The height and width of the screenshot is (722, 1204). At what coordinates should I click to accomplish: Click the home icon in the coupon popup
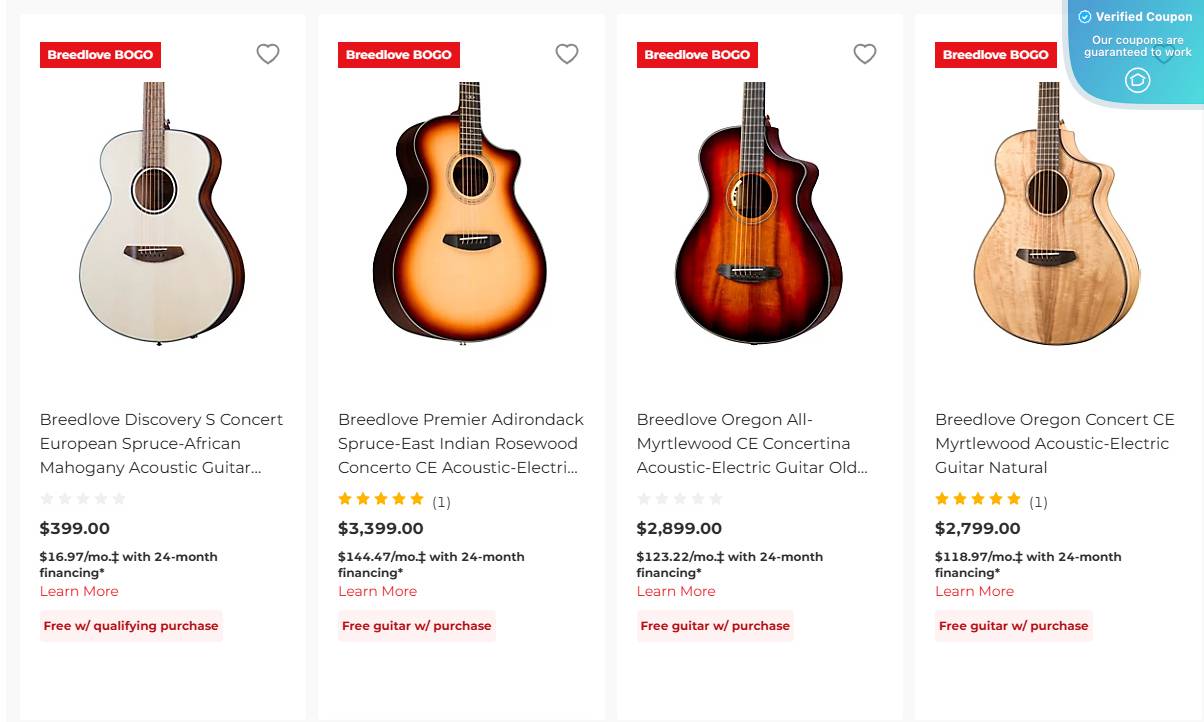pyautogui.click(x=1138, y=80)
